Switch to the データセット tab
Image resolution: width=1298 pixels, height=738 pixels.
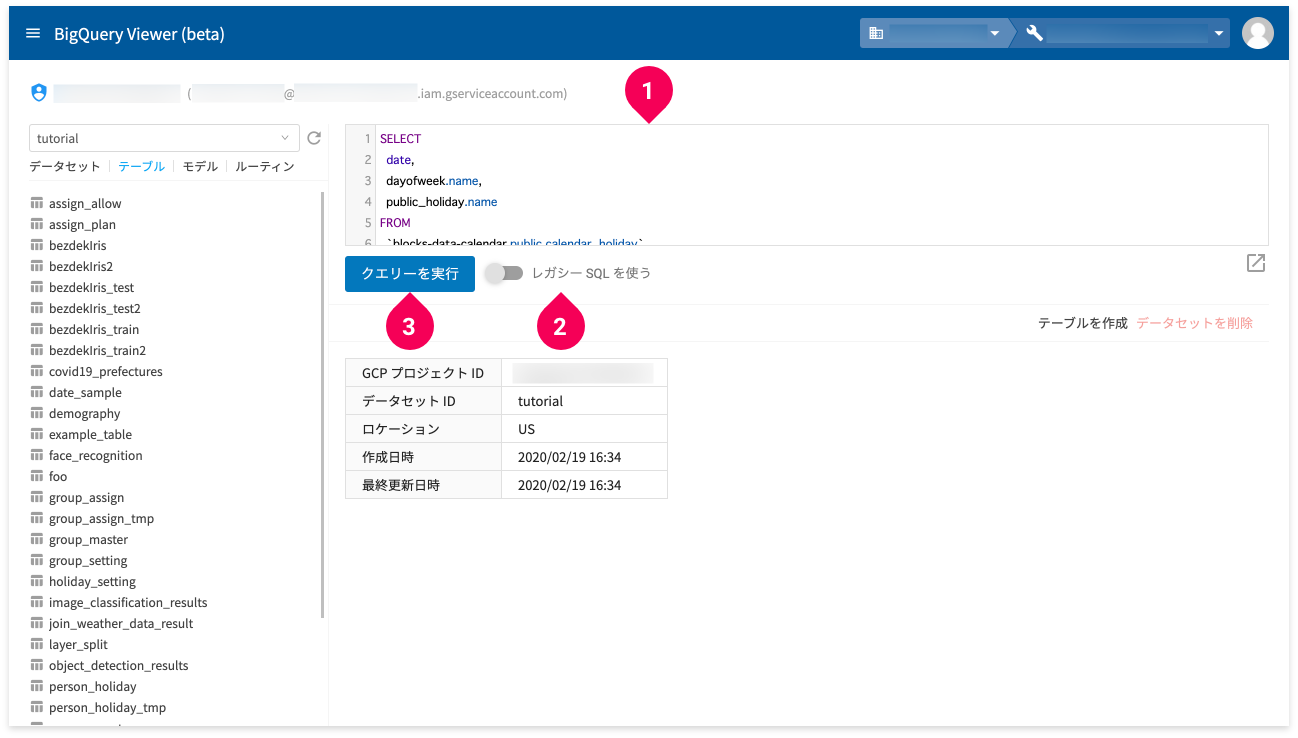click(x=65, y=167)
